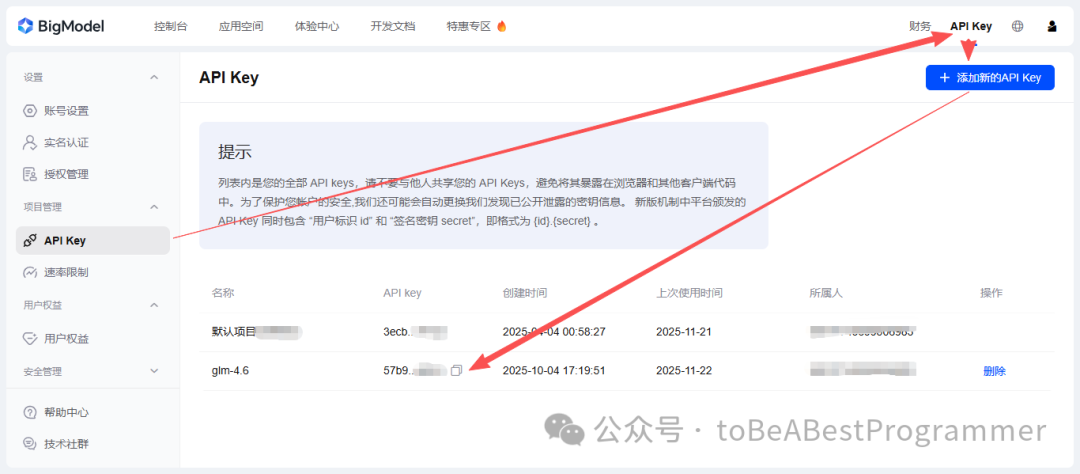Open 体验中心 in top navigation
Screen dimensions: 1080x474
[317, 26]
